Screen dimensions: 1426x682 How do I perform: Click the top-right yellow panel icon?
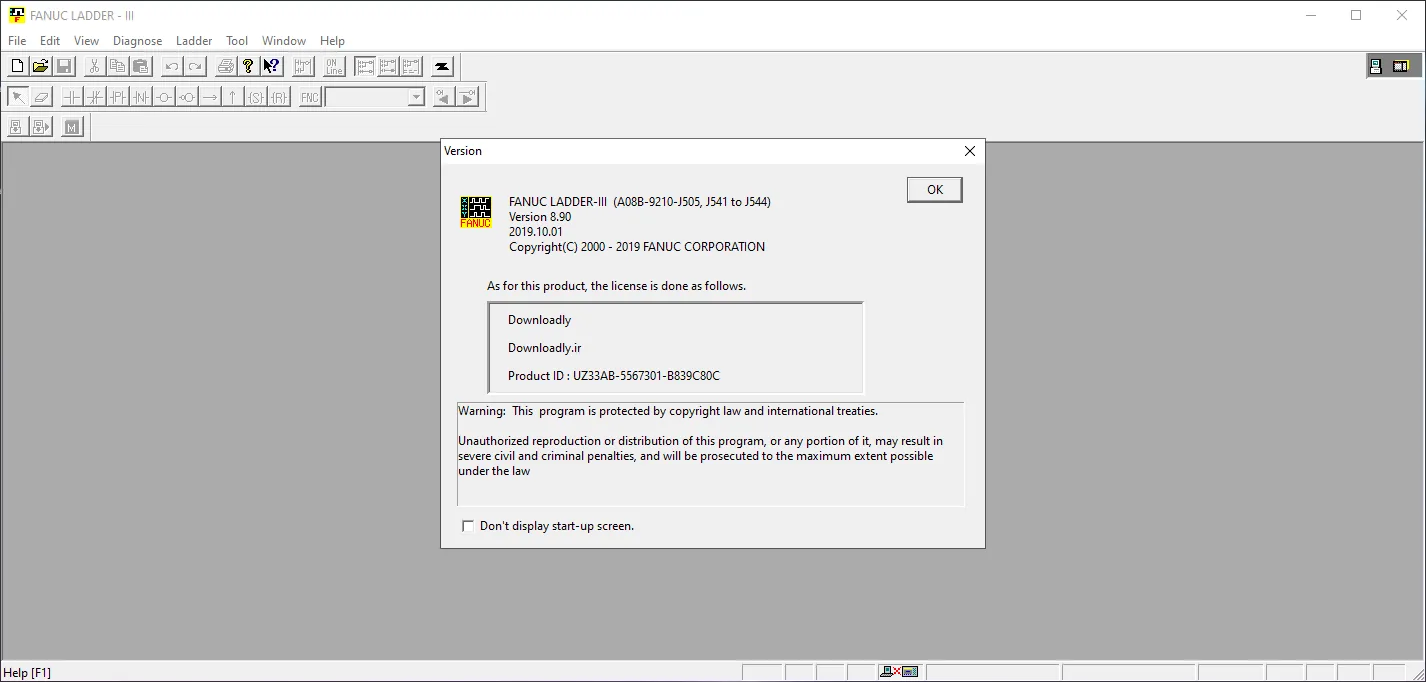coord(1400,67)
